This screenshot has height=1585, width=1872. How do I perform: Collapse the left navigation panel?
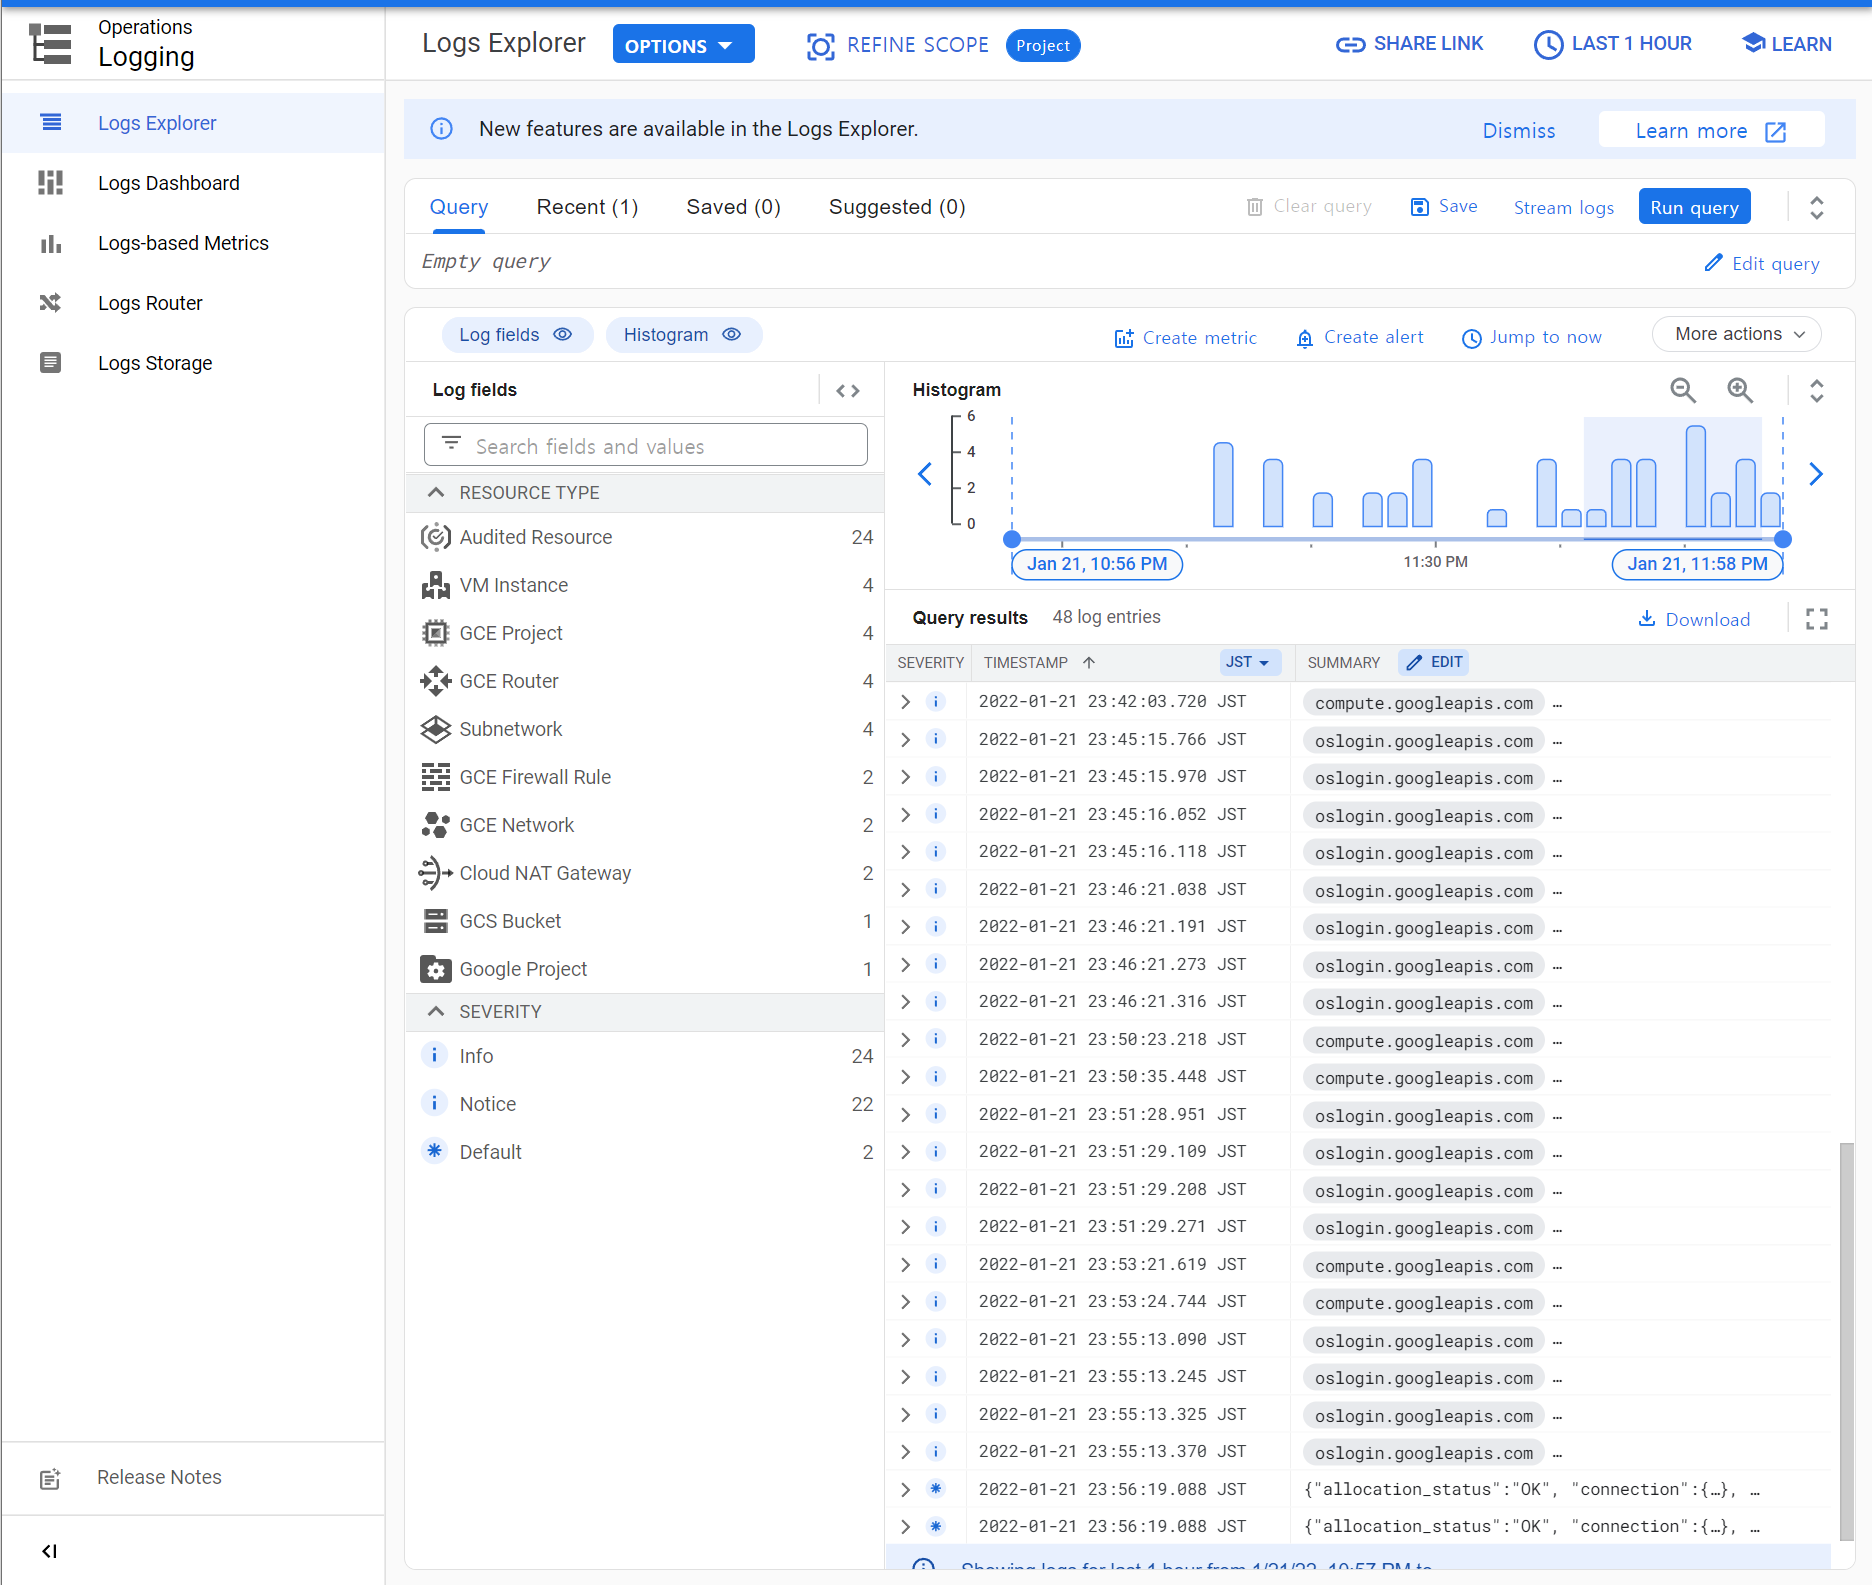click(x=49, y=1551)
